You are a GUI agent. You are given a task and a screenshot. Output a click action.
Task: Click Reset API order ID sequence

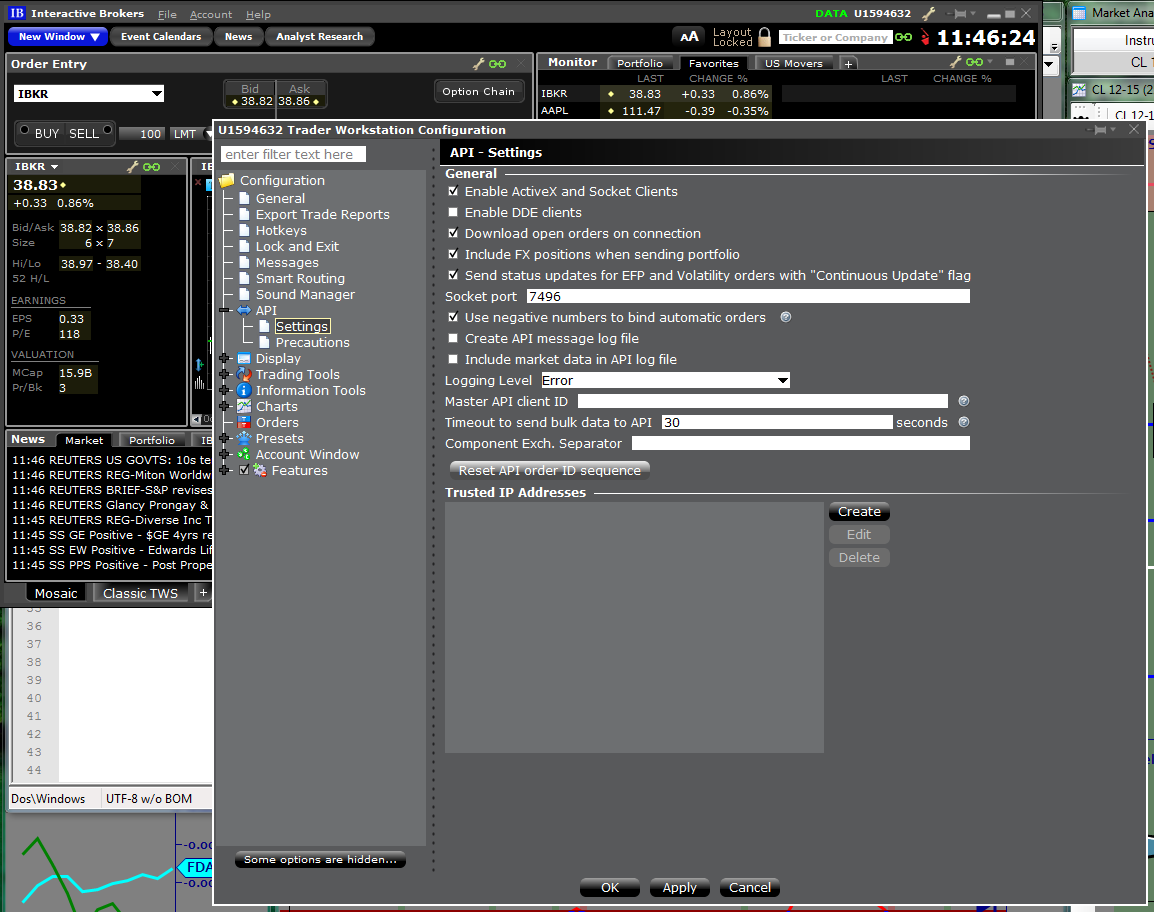click(x=550, y=470)
